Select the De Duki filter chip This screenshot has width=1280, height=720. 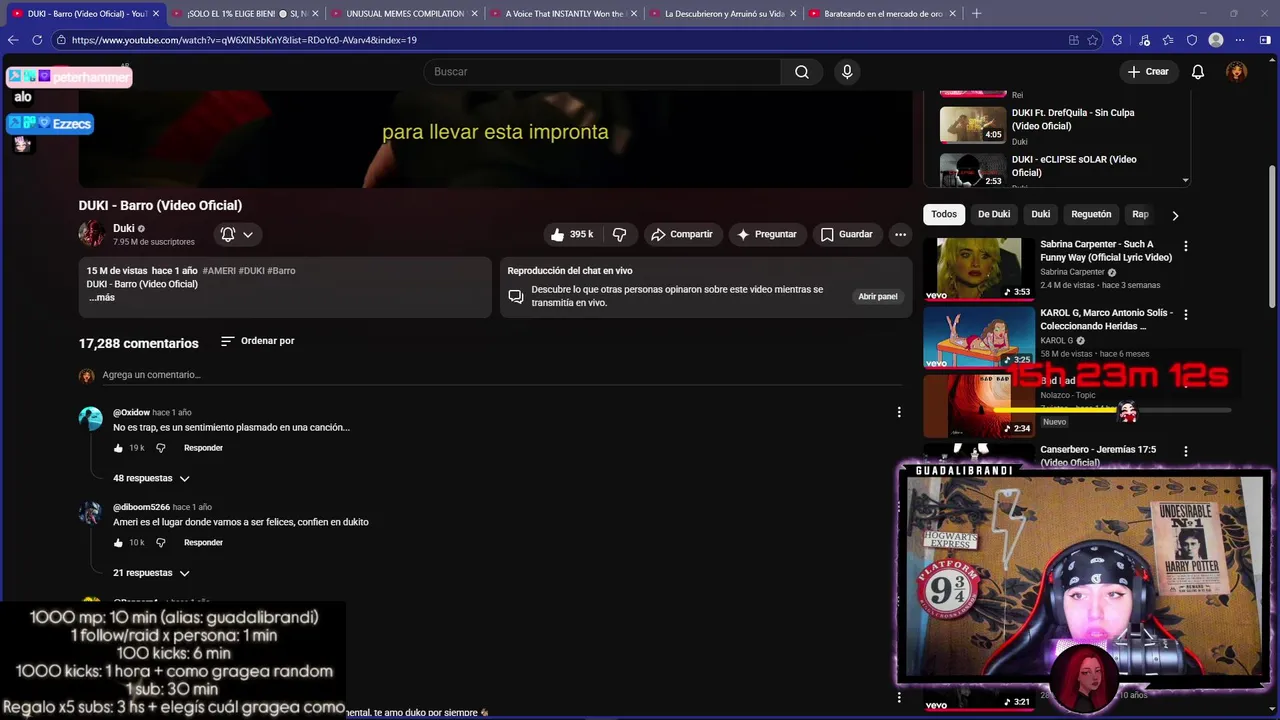994,214
